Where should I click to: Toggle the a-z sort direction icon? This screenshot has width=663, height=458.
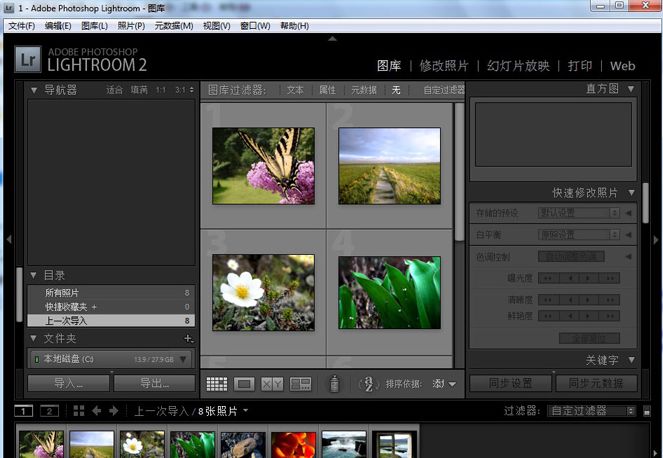(x=368, y=384)
